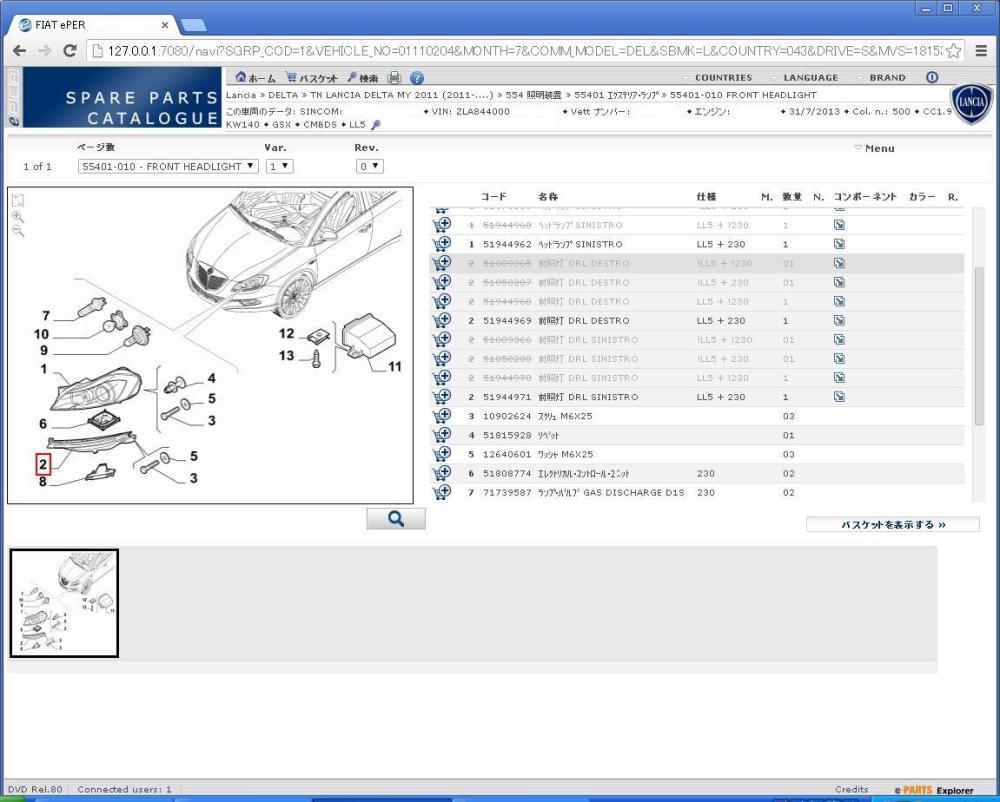Click the printer icon in toolbar
Image resolution: width=1000 pixels, height=802 pixels.
point(395,78)
